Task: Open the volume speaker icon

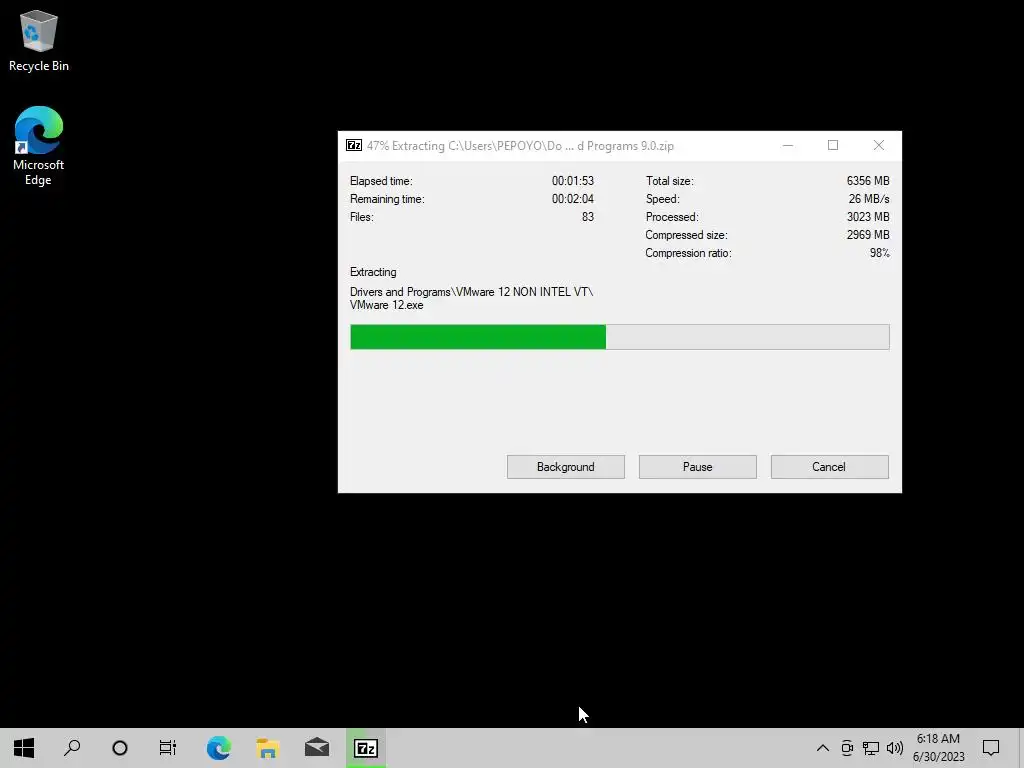Action: pyautogui.click(x=895, y=748)
